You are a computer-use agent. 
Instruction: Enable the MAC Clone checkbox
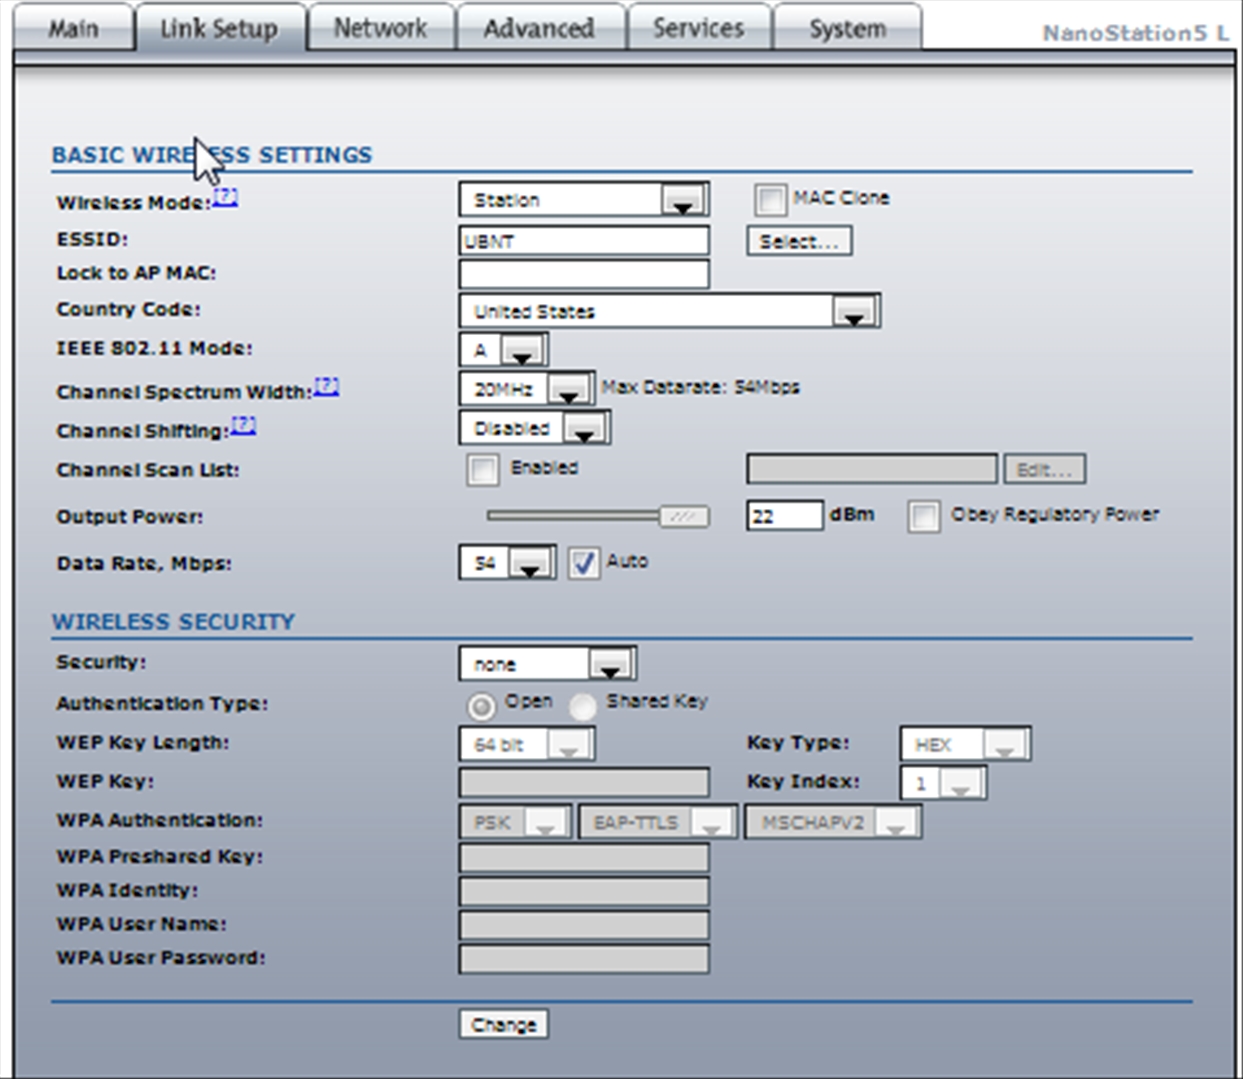tap(770, 200)
